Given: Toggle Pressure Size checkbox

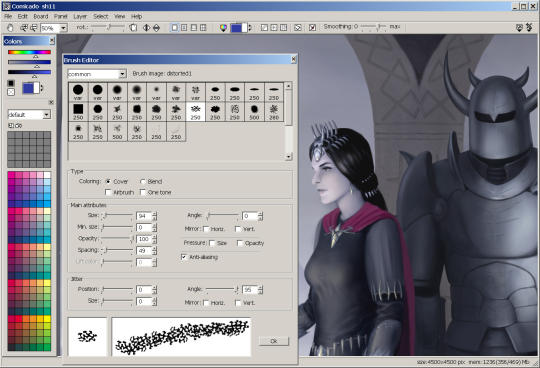Looking at the screenshot, I should 212,243.
